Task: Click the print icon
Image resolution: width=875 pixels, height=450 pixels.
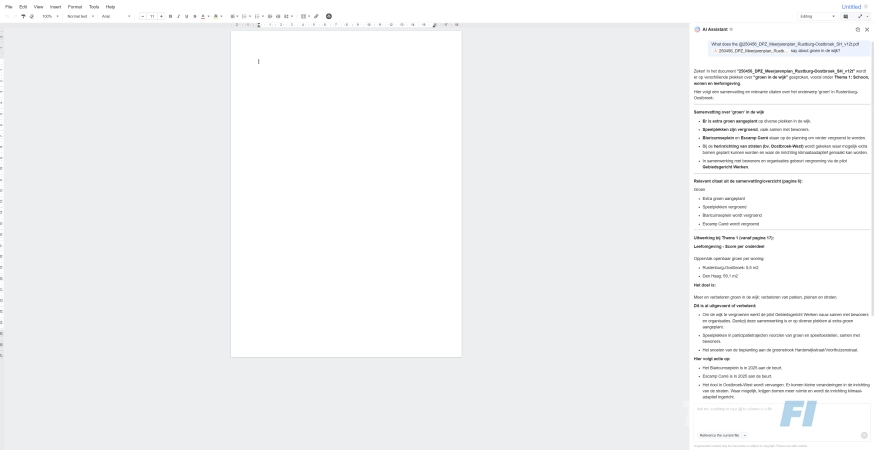Action: click(x=21, y=16)
